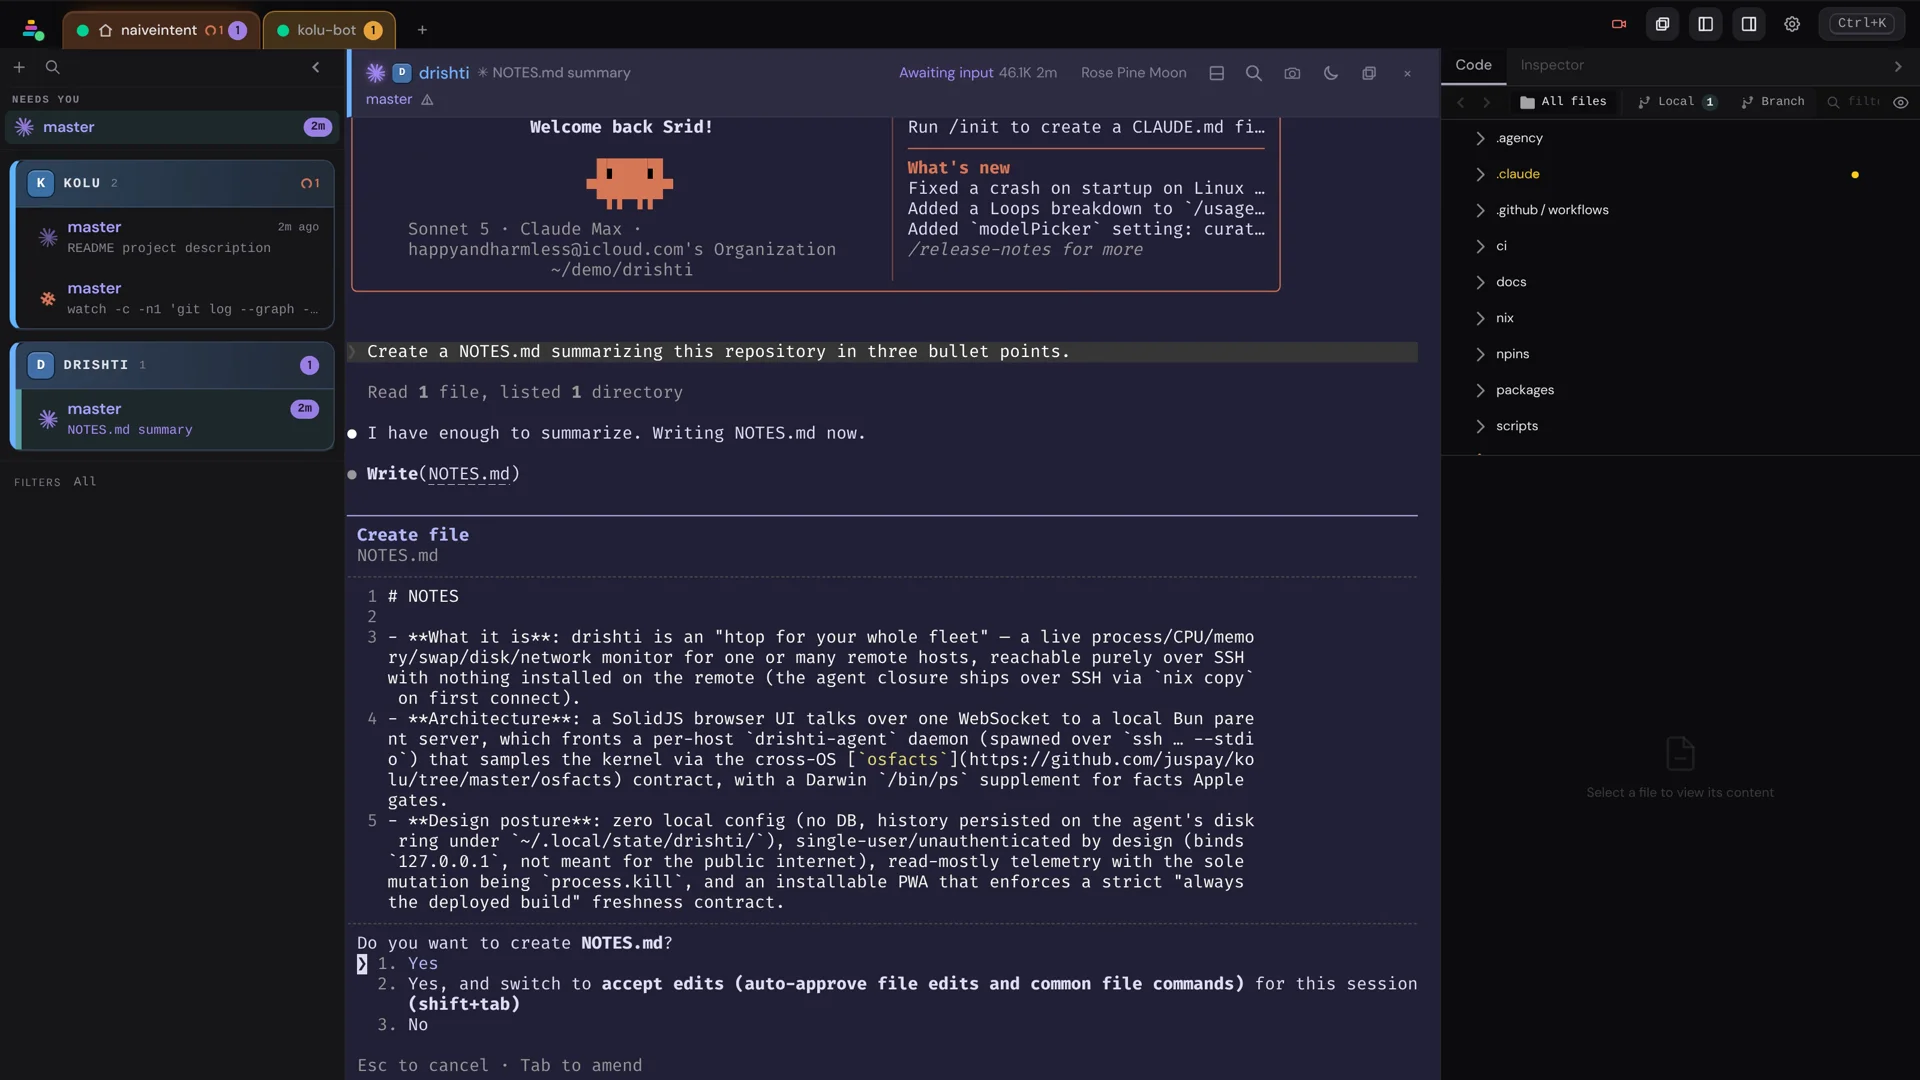Open the master item under NEEDS YOU

click(171, 127)
